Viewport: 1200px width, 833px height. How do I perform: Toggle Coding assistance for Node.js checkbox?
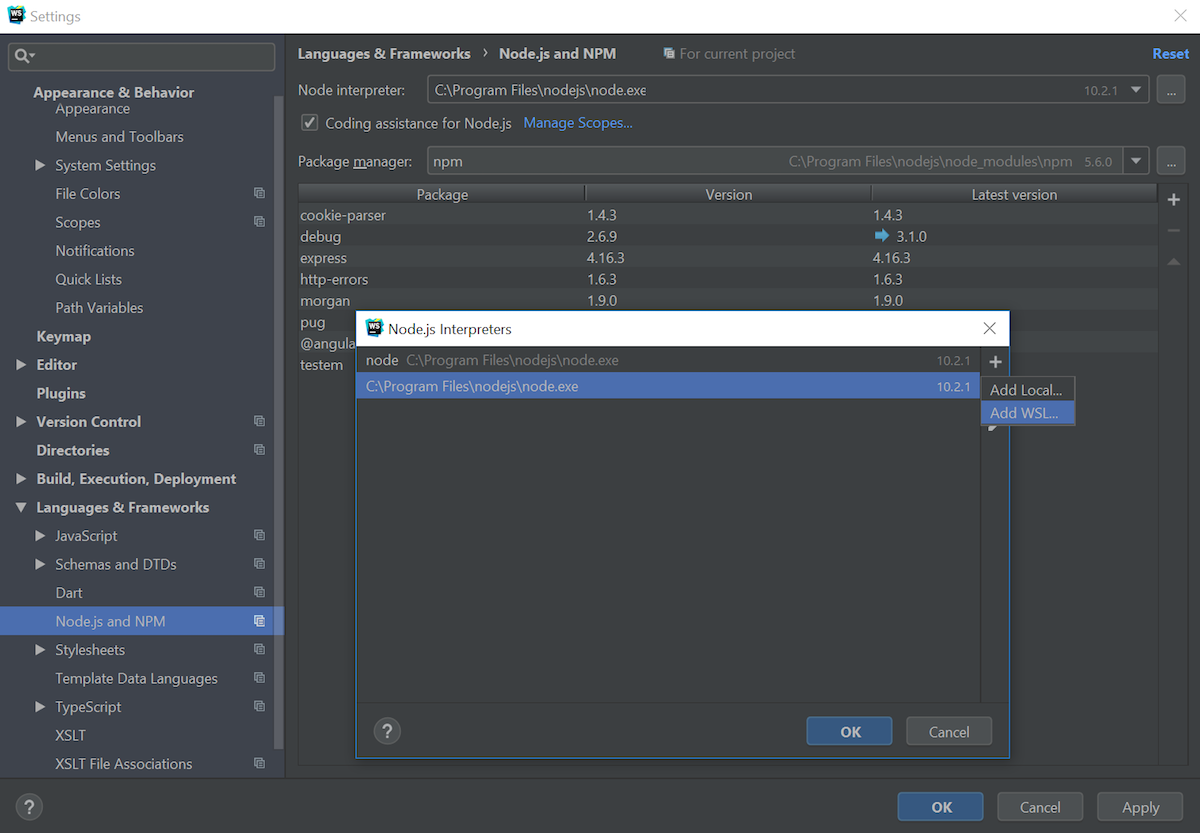pos(310,123)
